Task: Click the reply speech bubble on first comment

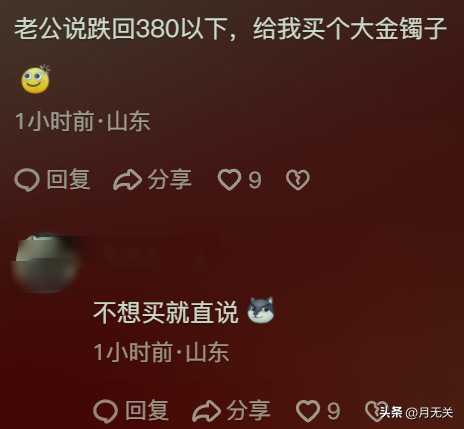Action: click(x=27, y=180)
